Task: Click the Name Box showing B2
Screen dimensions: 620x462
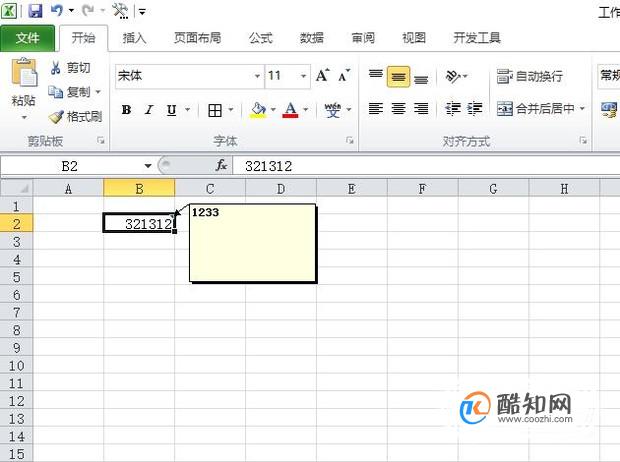Action: [x=71, y=166]
